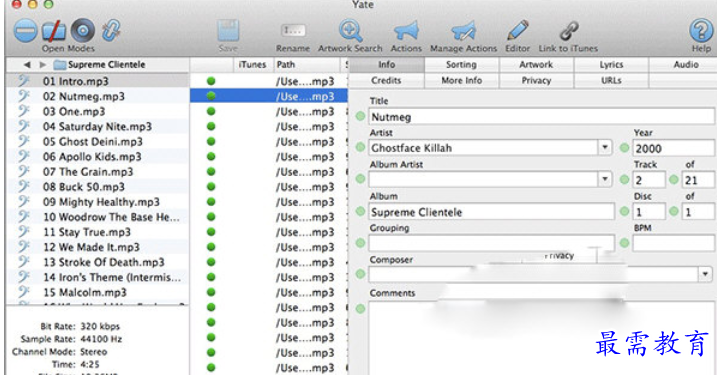Click the empty BPM field
This screenshot has width=717, height=375.
(x=673, y=243)
